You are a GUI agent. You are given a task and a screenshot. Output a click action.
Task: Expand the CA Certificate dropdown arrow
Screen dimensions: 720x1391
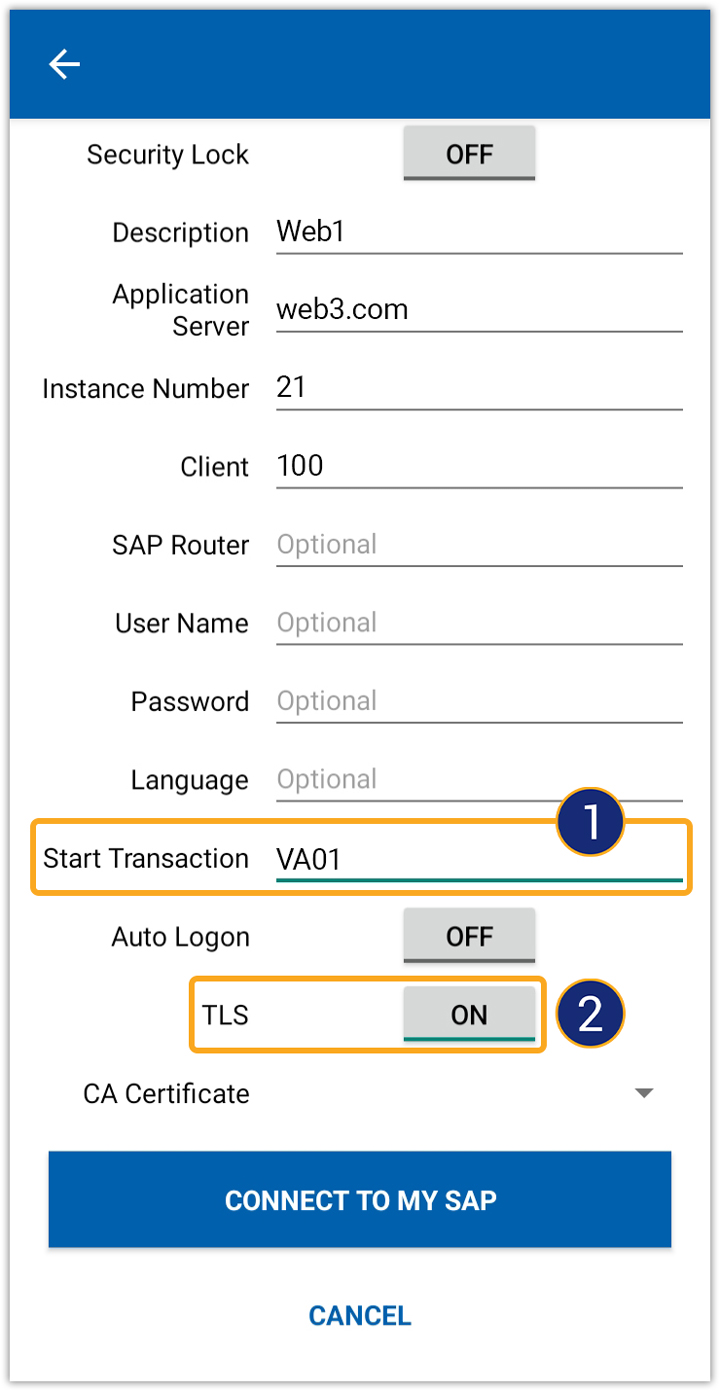(644, 1093)
